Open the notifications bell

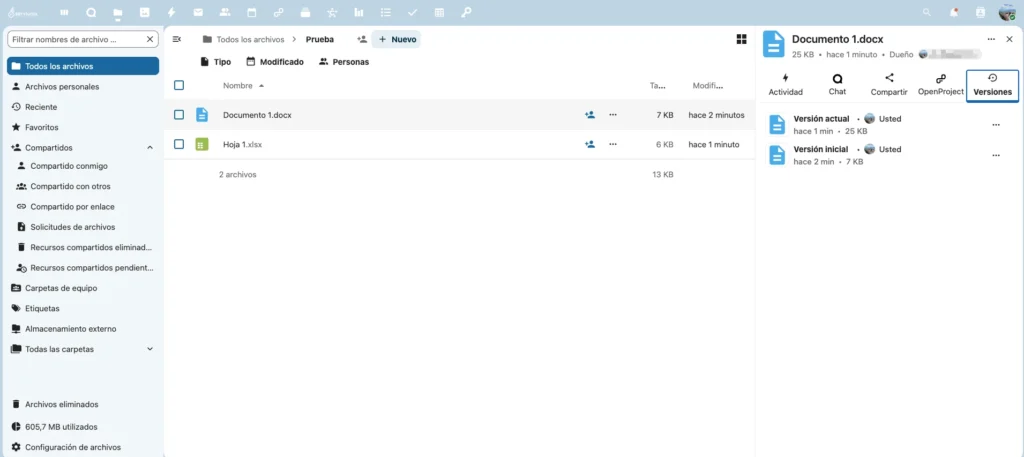pos(954,12)
